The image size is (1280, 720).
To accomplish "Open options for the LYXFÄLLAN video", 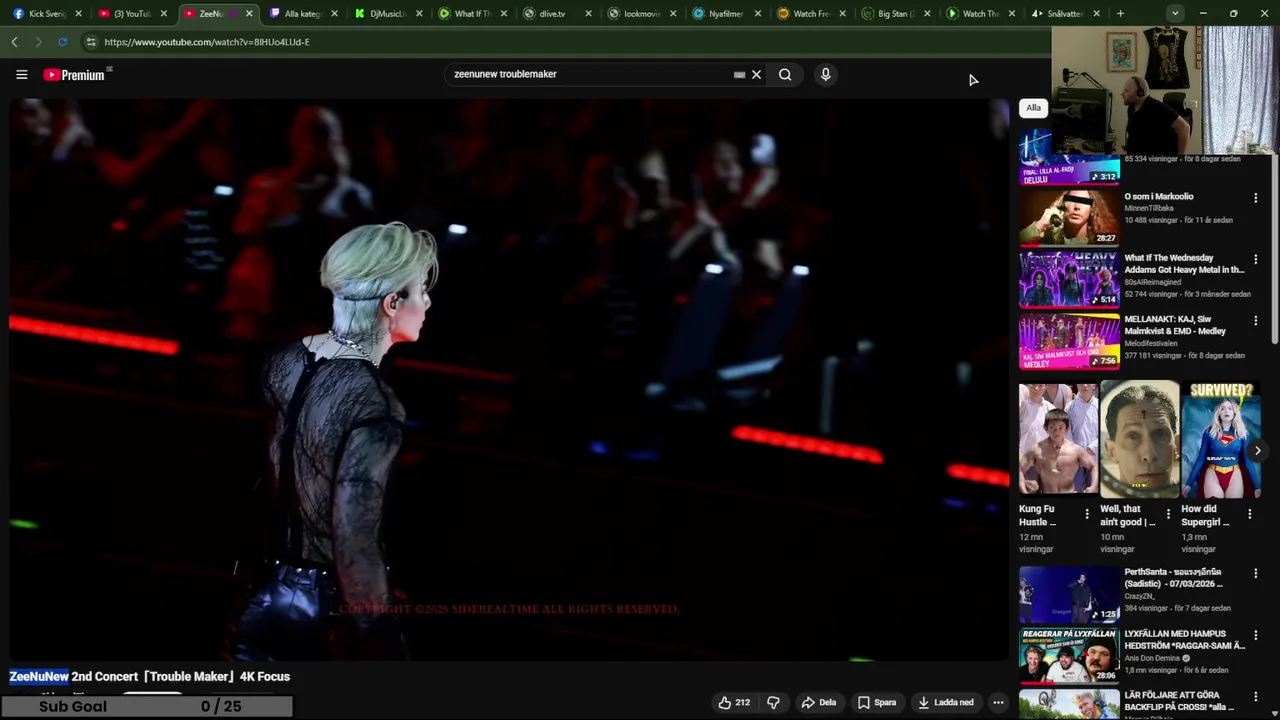I will (1256, 636).
